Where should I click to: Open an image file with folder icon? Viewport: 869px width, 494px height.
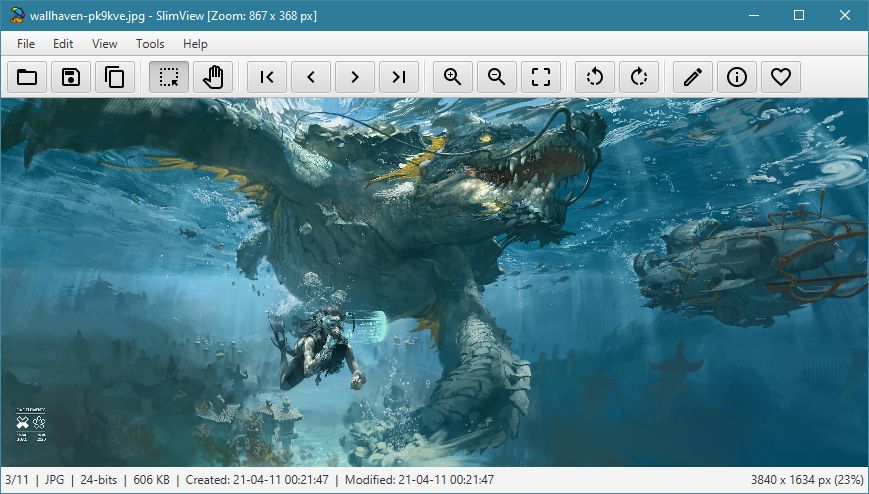(27, 77)
